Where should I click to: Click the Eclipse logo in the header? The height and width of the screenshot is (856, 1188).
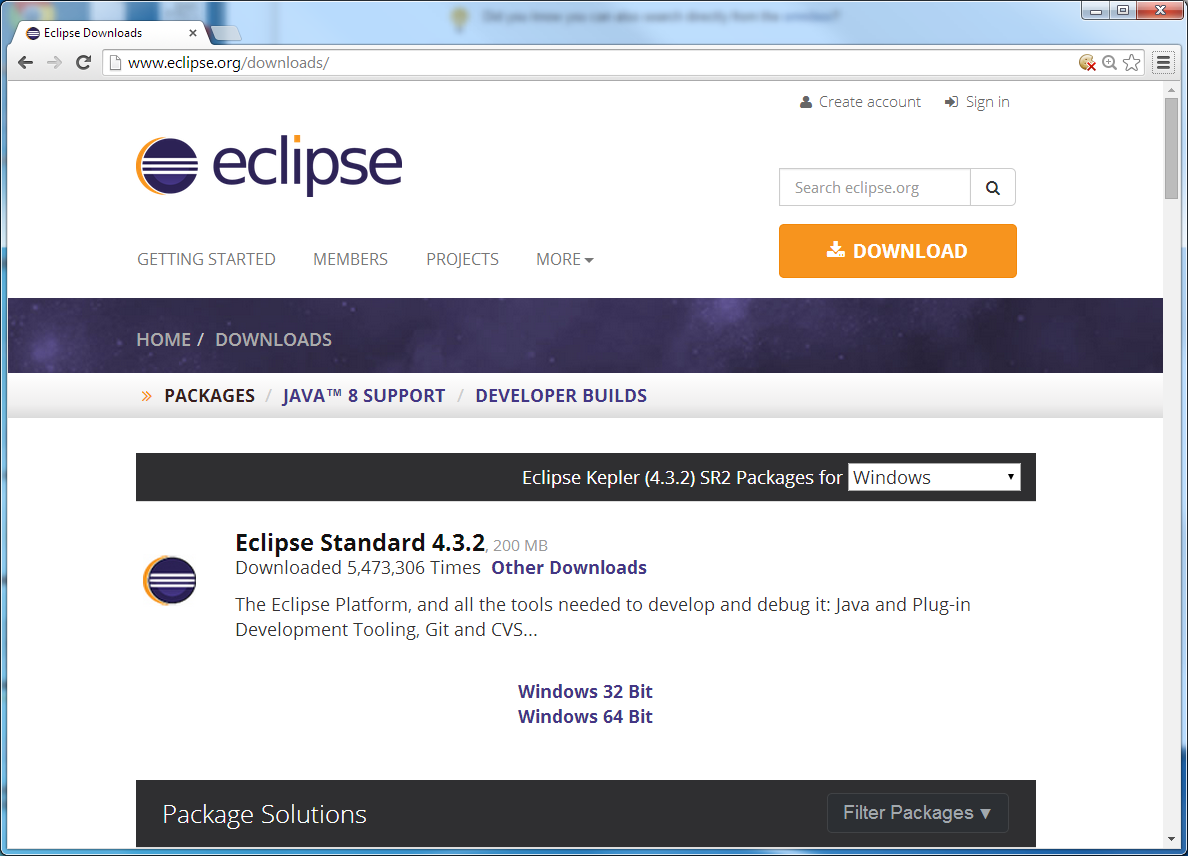[x=269, y=165]
